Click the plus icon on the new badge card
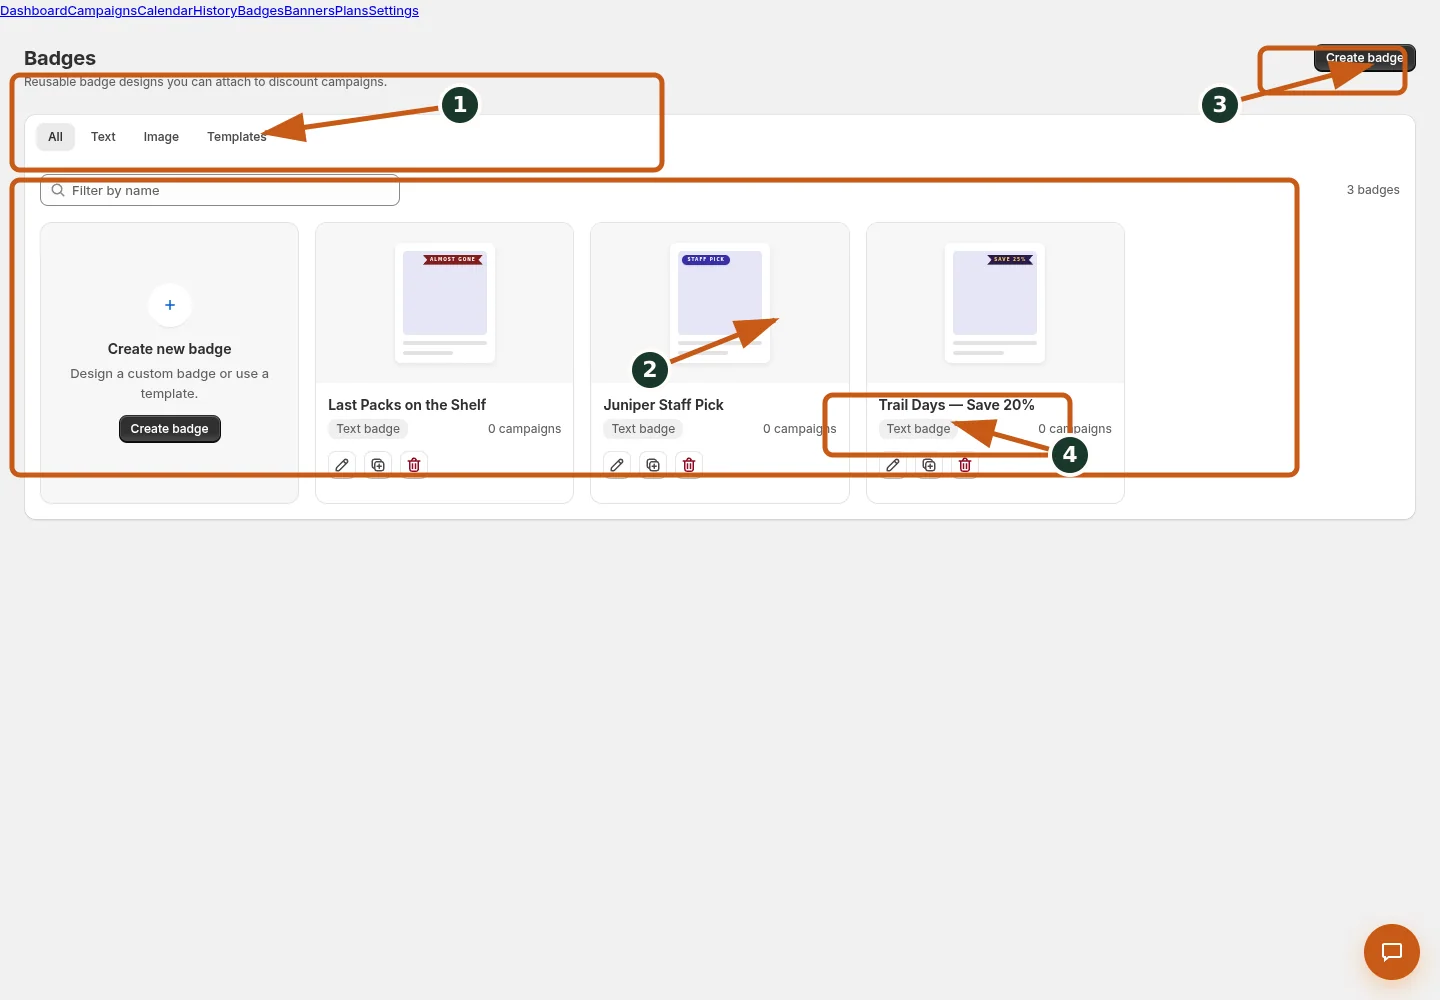 click(170, 305)
